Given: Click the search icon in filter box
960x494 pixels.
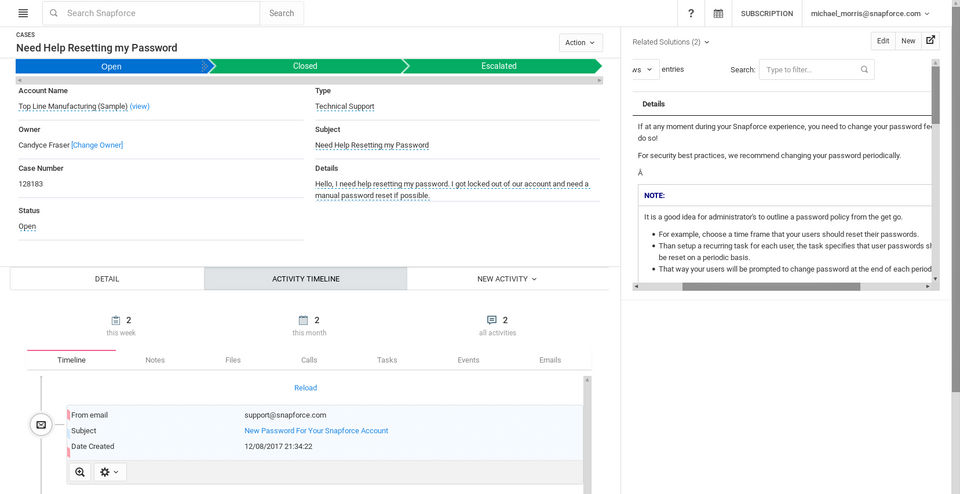Looking at the screenshot, I should point(865,70).
